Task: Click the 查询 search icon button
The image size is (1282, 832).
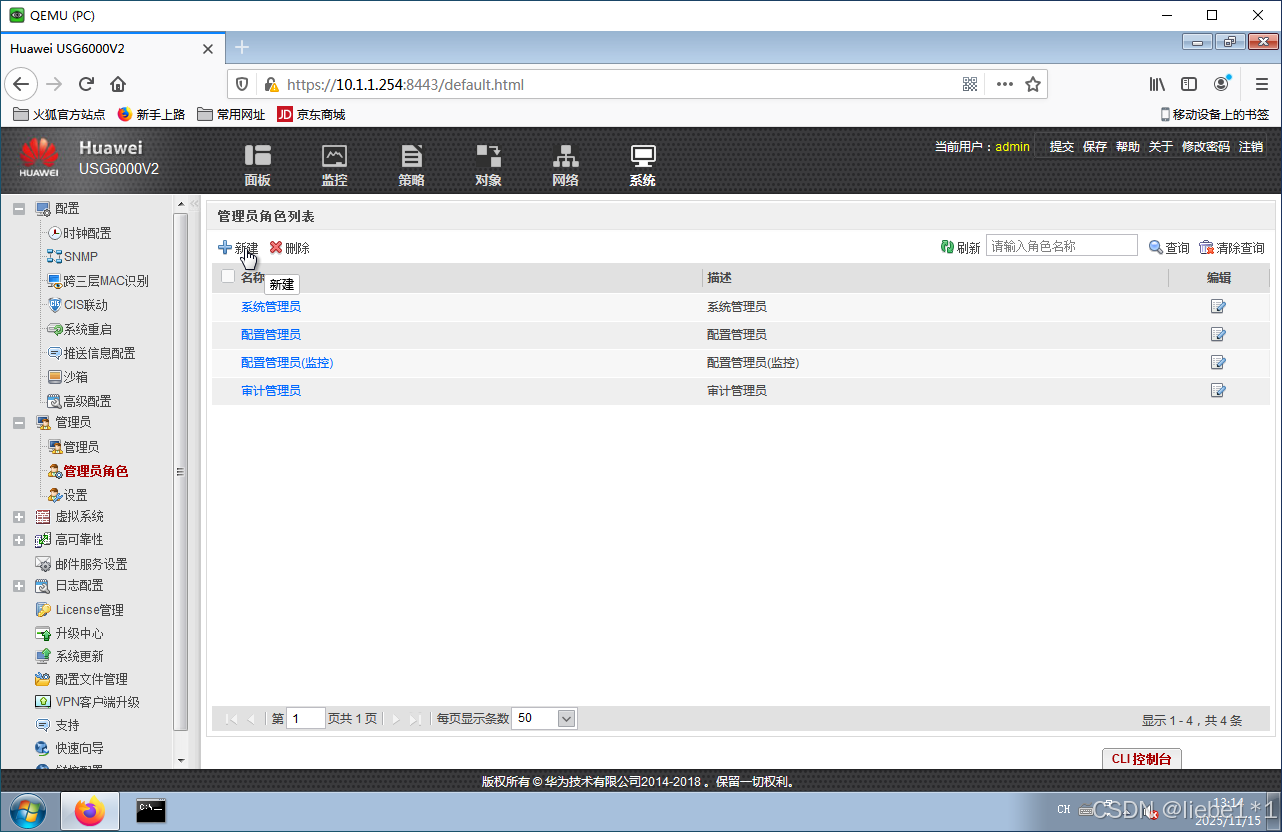Action: [x=1169, y=247]
